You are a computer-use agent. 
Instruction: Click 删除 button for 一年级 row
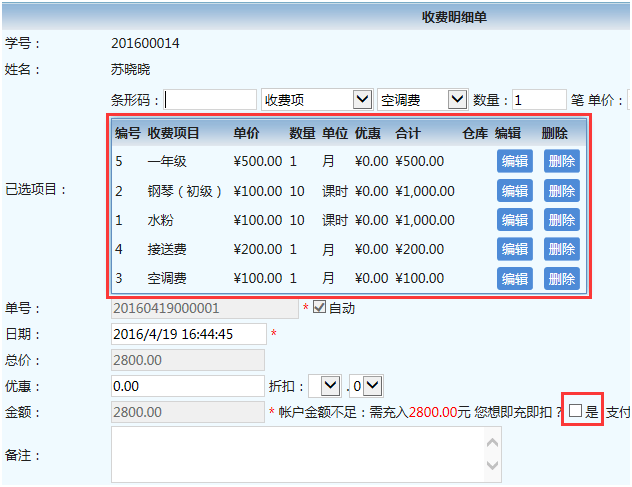561,161
